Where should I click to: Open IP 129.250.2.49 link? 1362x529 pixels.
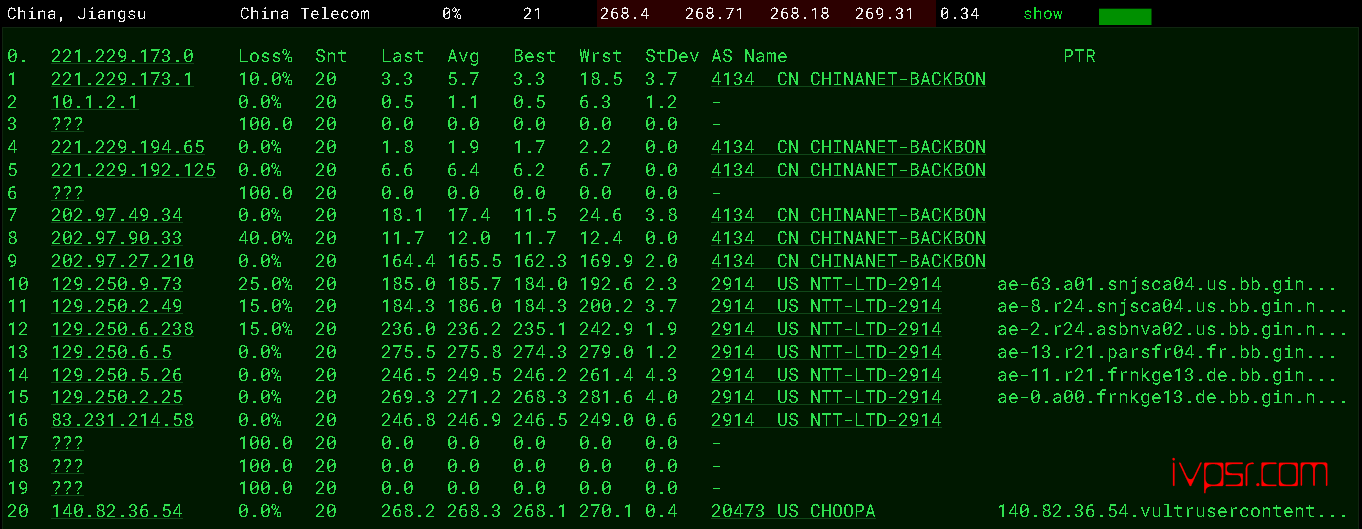[x=117, y=306]
